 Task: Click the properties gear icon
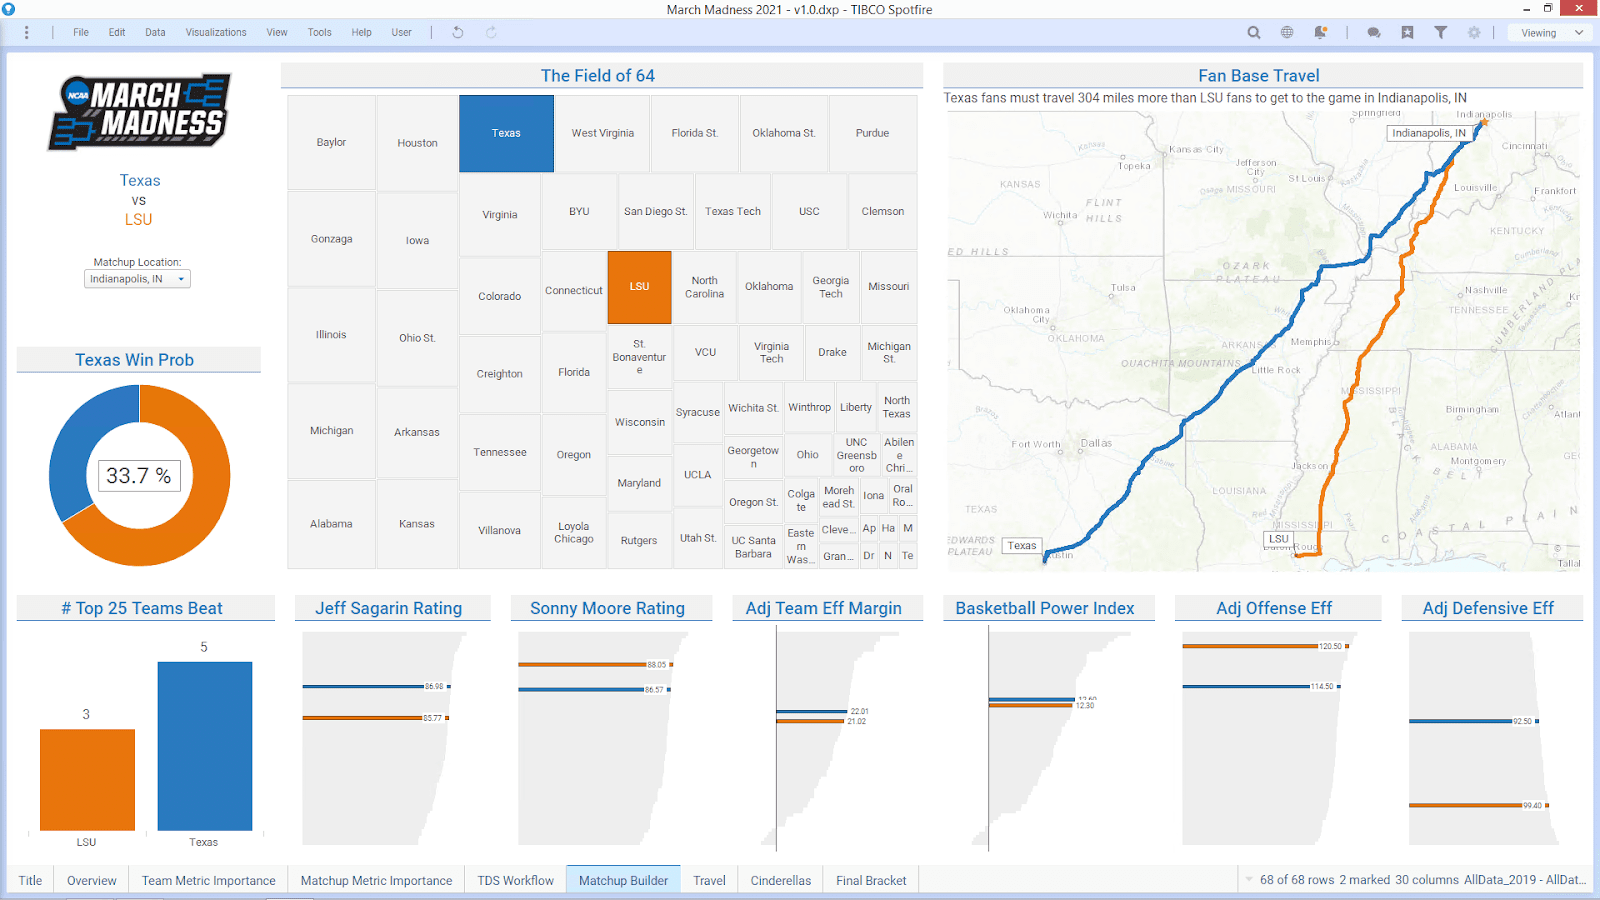pyautogui.click(x=1474, y=32)
